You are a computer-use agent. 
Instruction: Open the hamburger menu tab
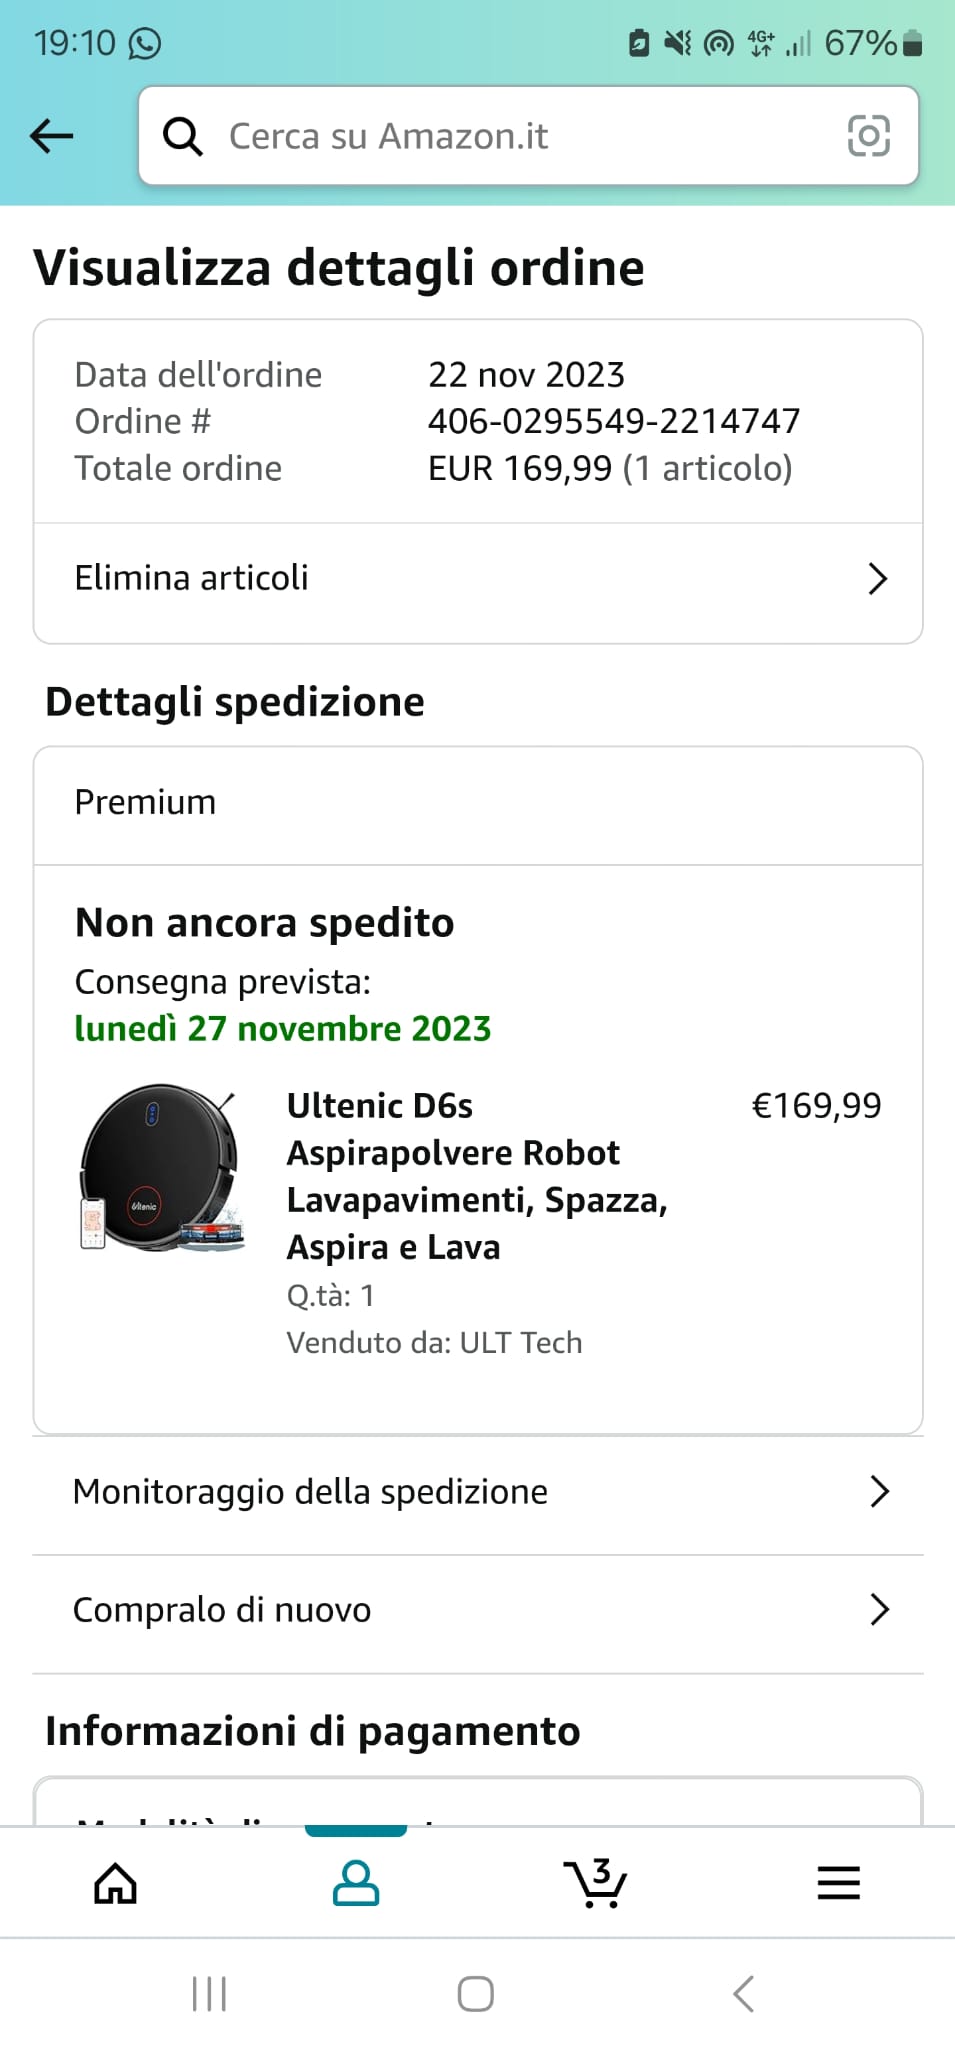838,1884
